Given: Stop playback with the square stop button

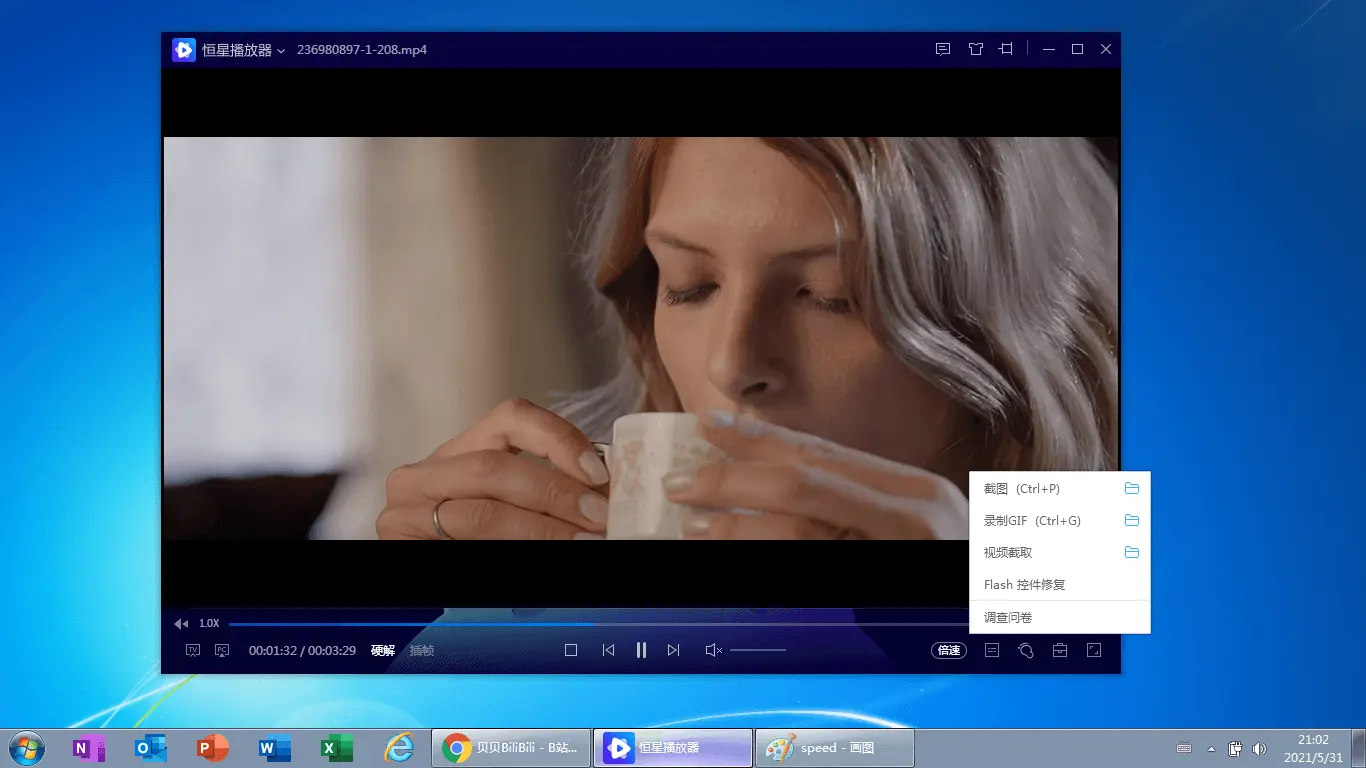Looking at the screenshot, I should tap(571, 650).
